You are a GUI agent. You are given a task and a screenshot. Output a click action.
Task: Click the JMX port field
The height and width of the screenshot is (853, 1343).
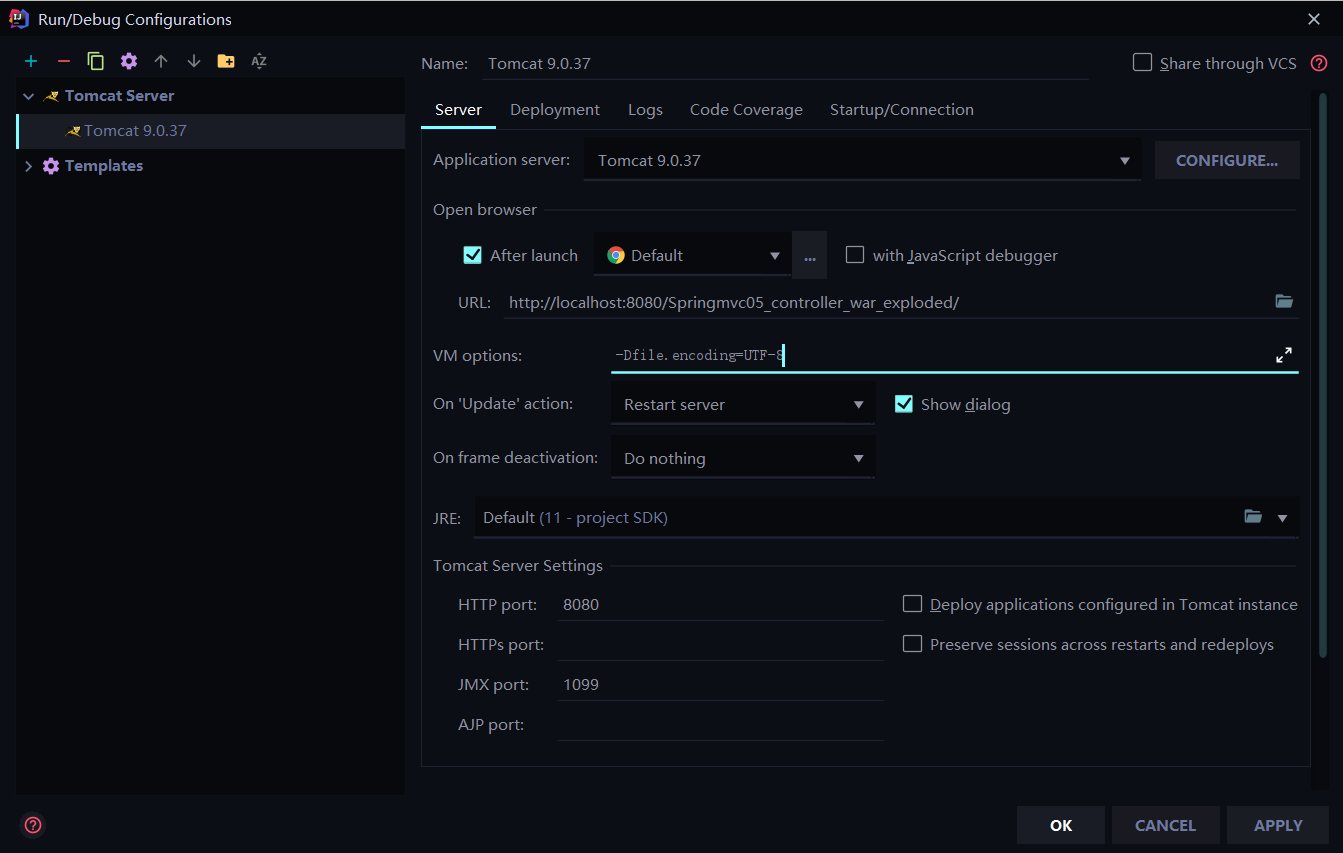coord(720,684)
